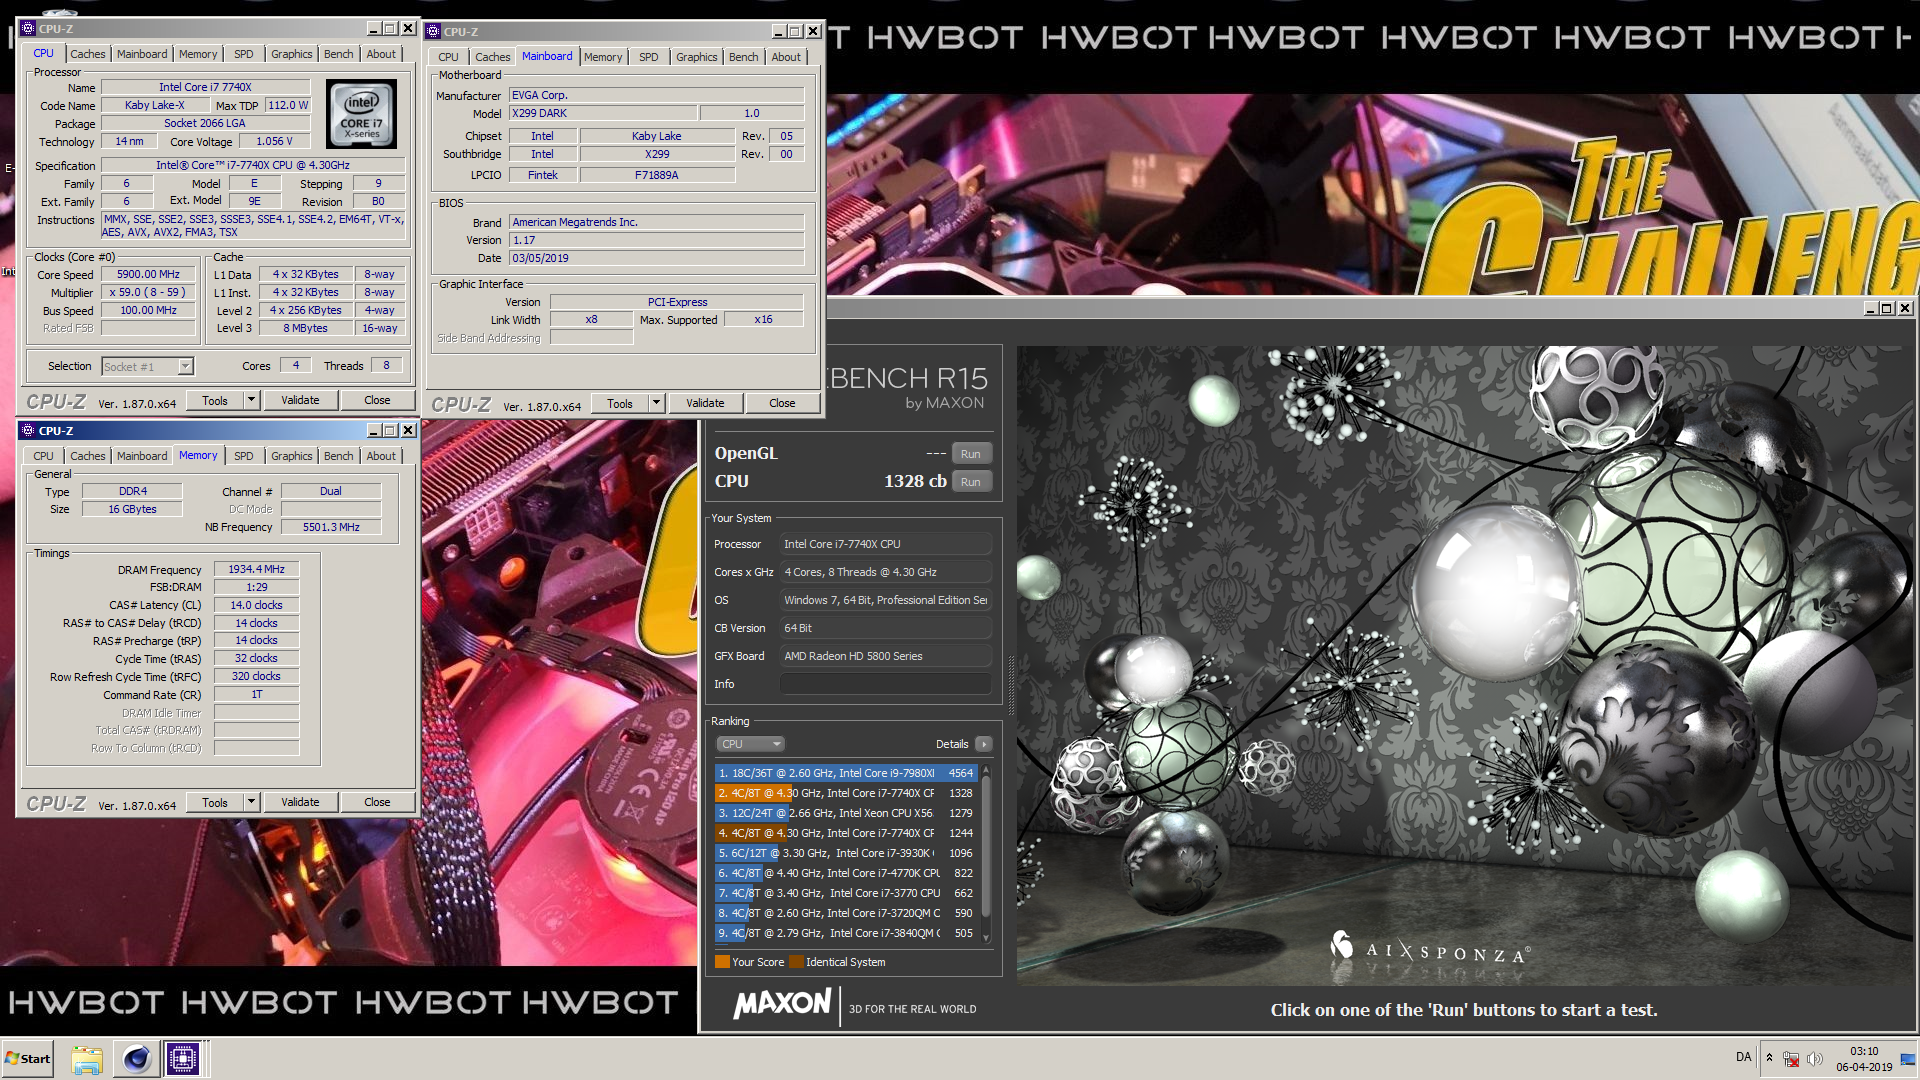Click the MAXON logo in Cinebench

click(782, 1004)
